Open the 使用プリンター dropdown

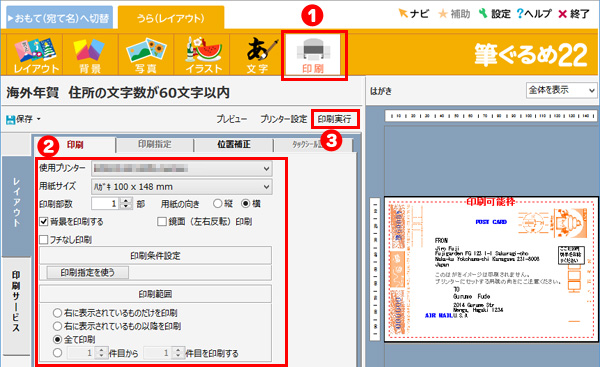point(182,168)
